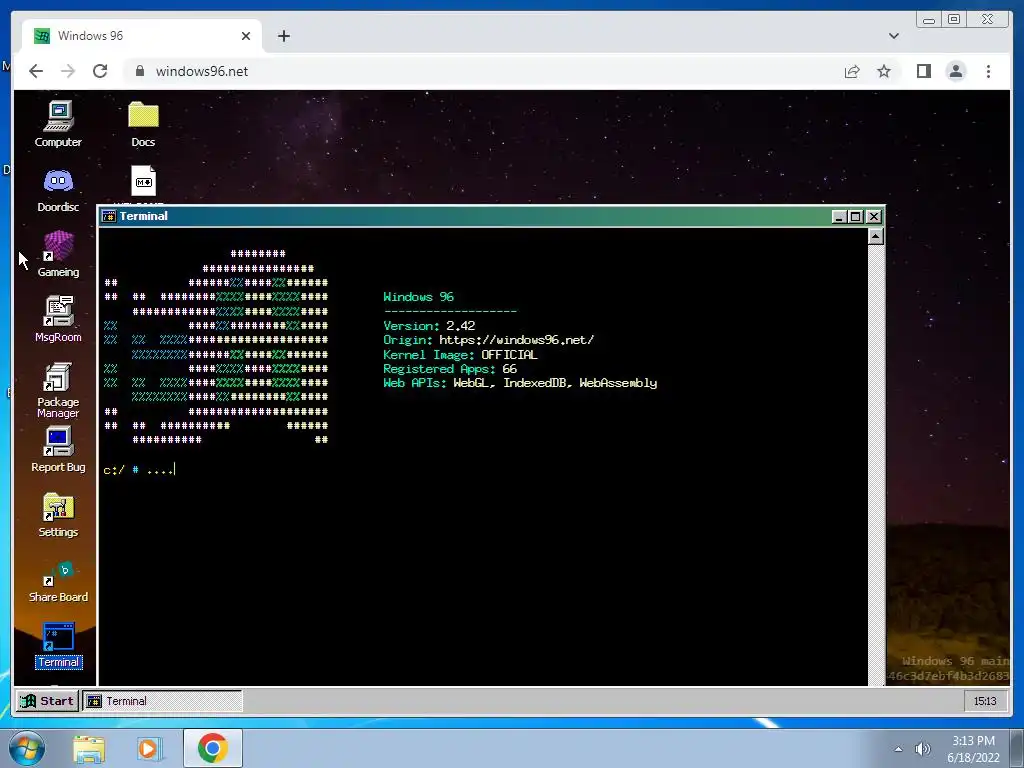
Task: Open the Gameing shortcut icon
Action: [x=58, y=254]
